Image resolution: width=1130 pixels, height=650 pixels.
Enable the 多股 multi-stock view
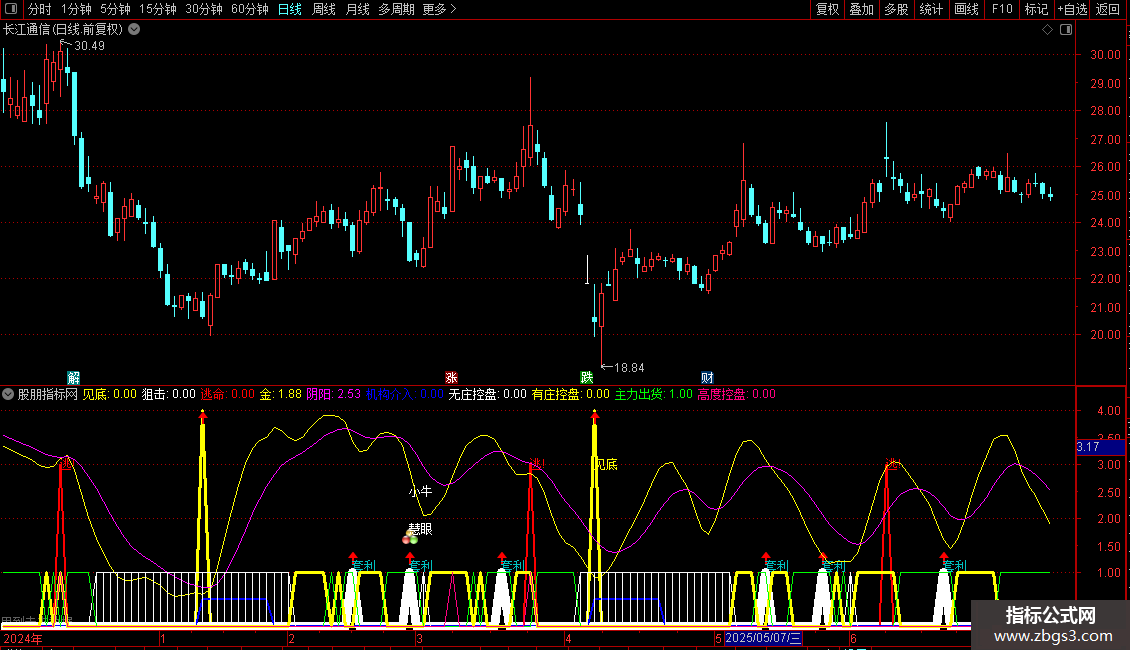(x=896, y=9)
